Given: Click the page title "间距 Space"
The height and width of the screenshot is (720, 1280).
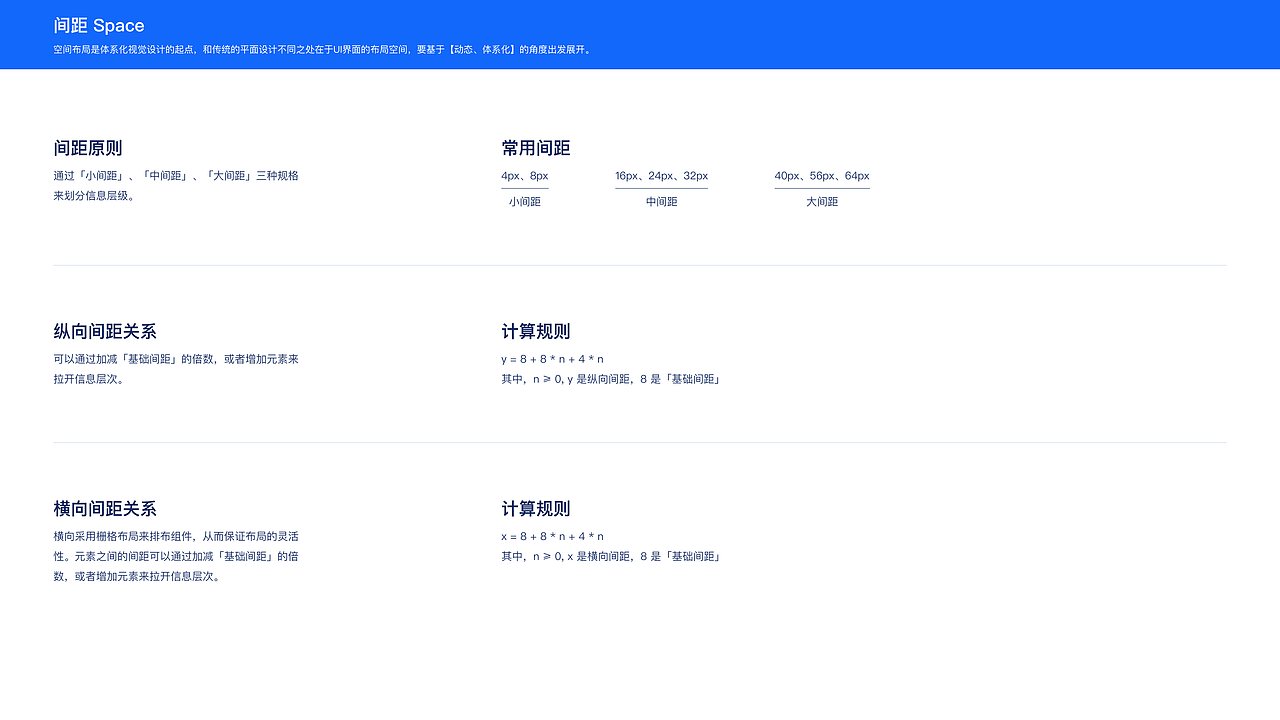Looking at the screenshot, I should pyautogui.click(x=99, y=26).
